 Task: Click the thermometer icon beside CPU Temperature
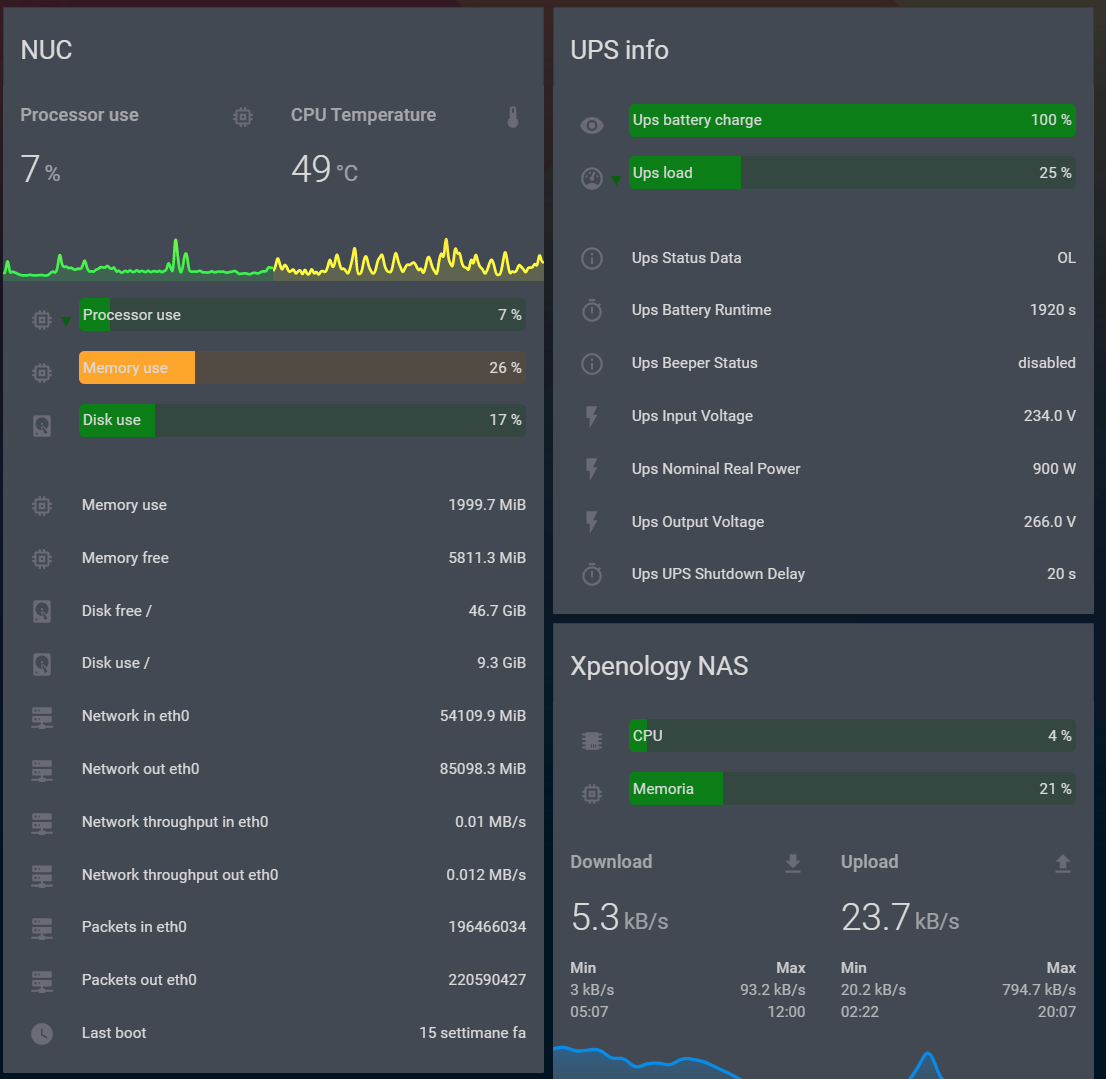(513, 117)
